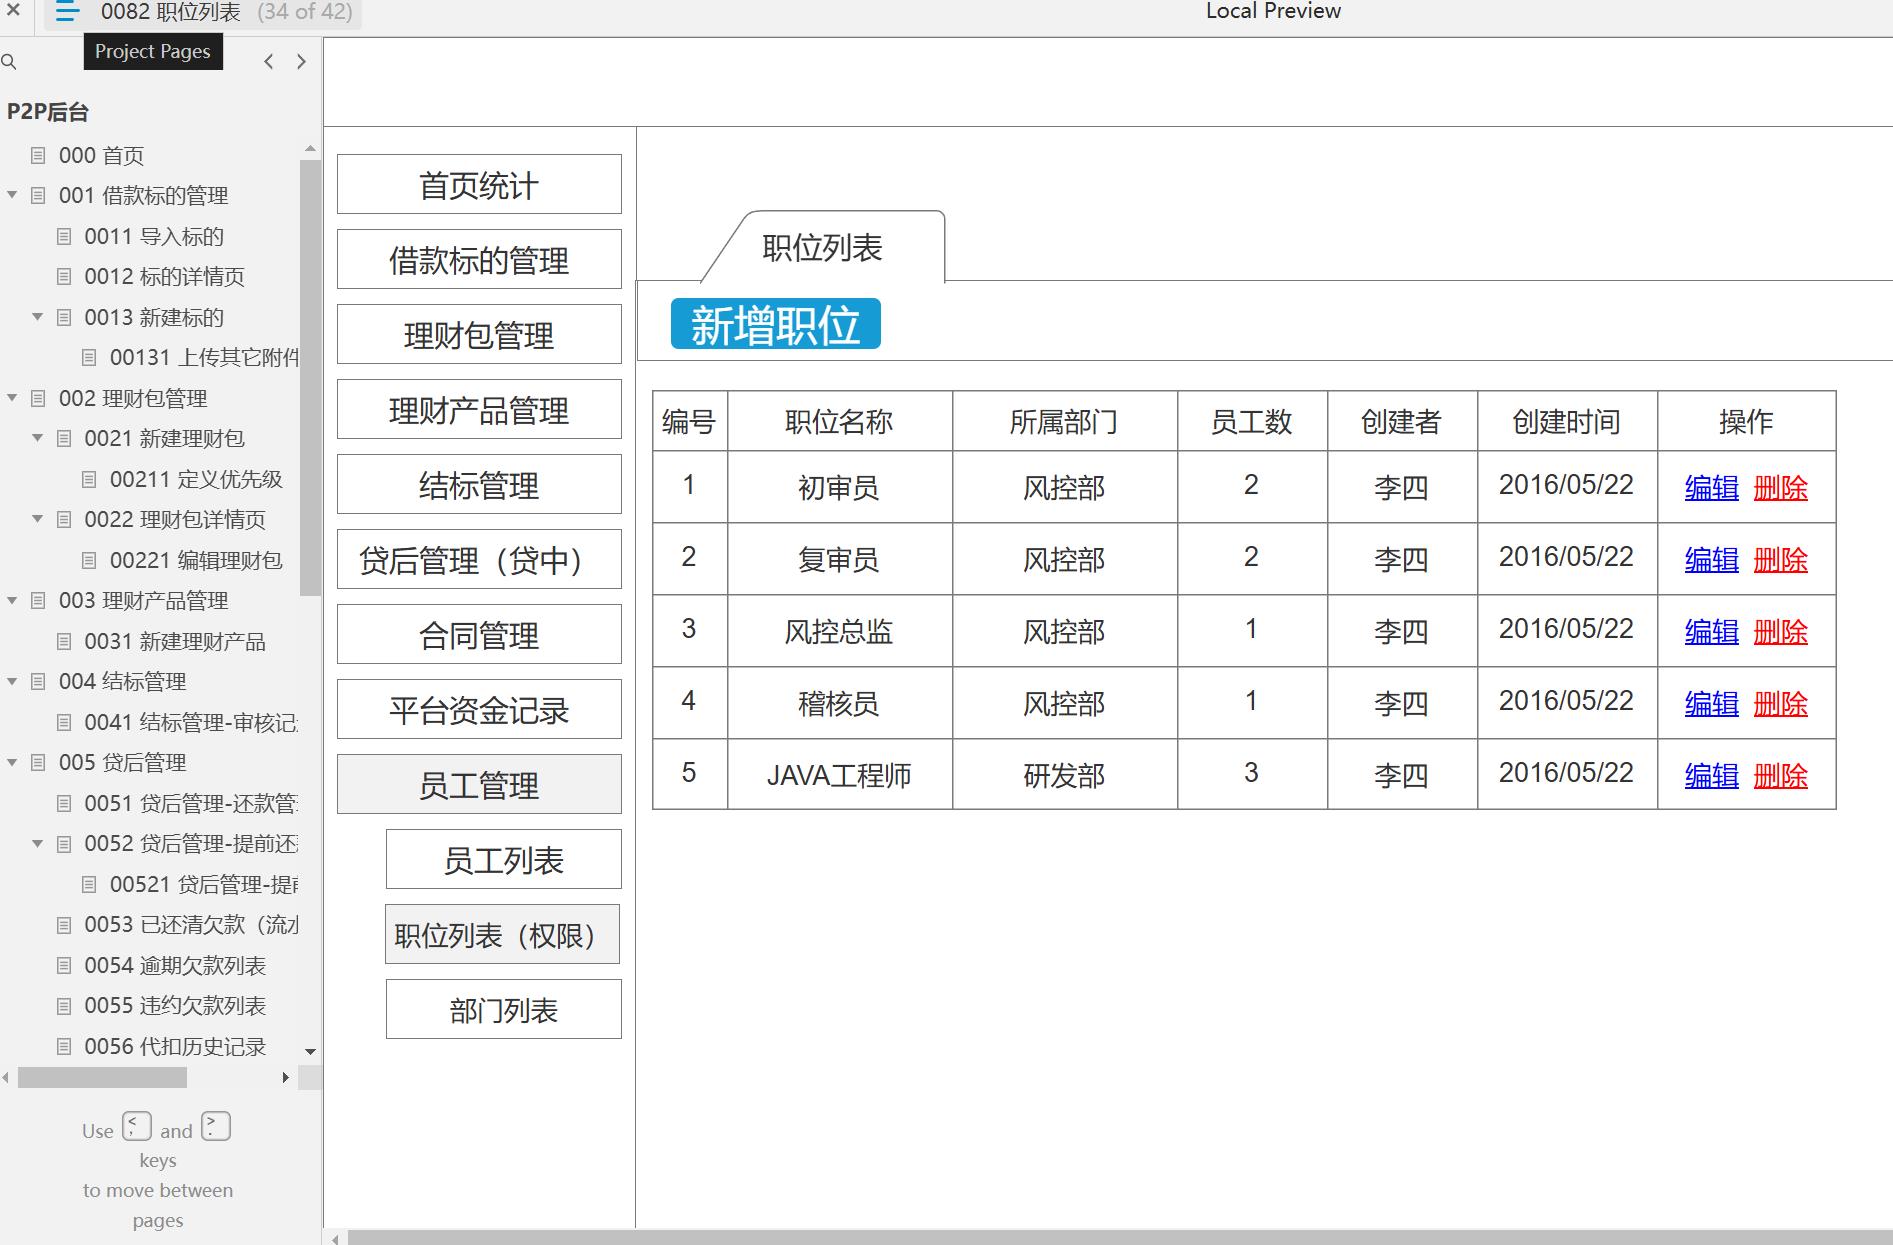Collapse the 005 贷后管理 tree node
The height and width of the screenshot is (1245, 1893).
point(12,762)
